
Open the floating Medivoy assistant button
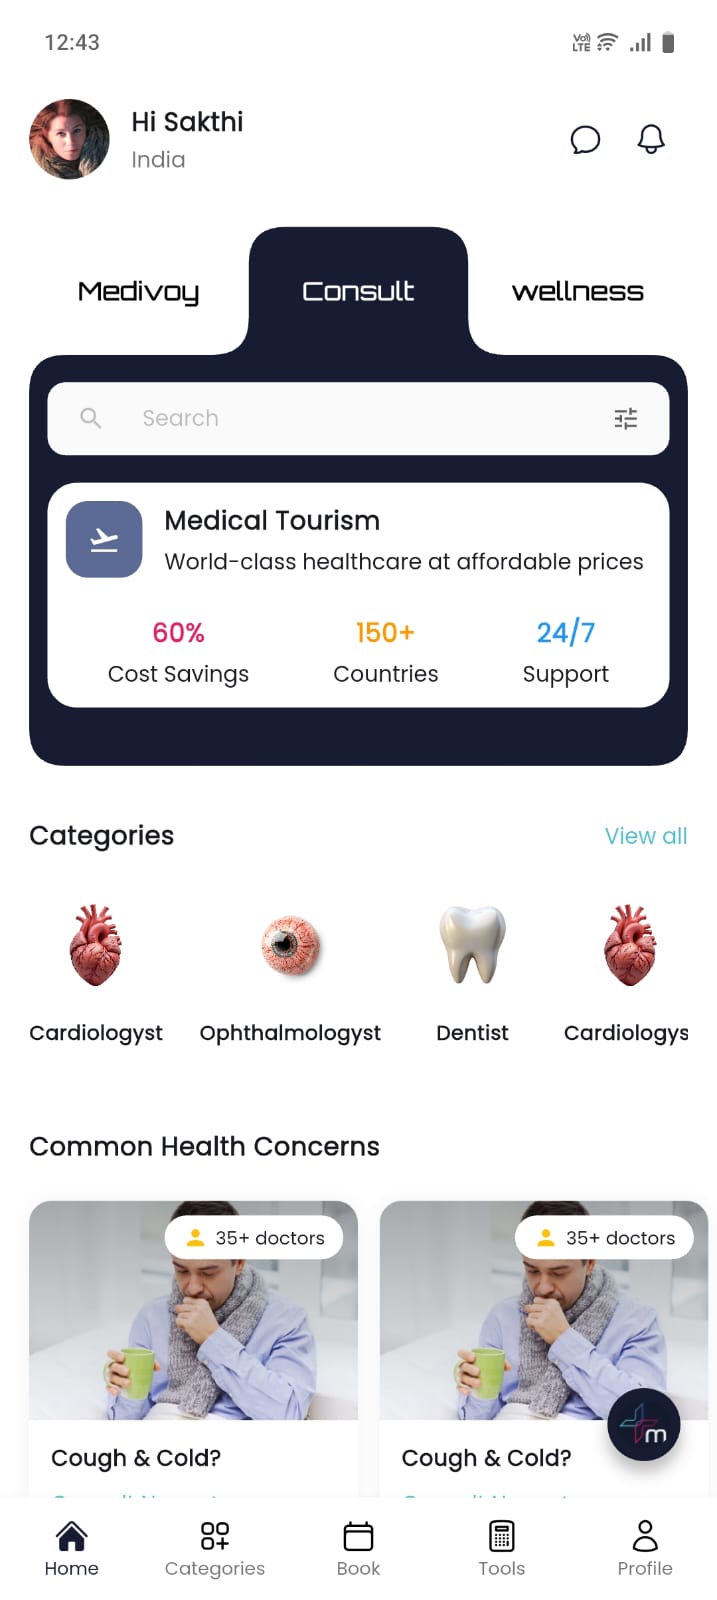click(x=643, y=1425)
